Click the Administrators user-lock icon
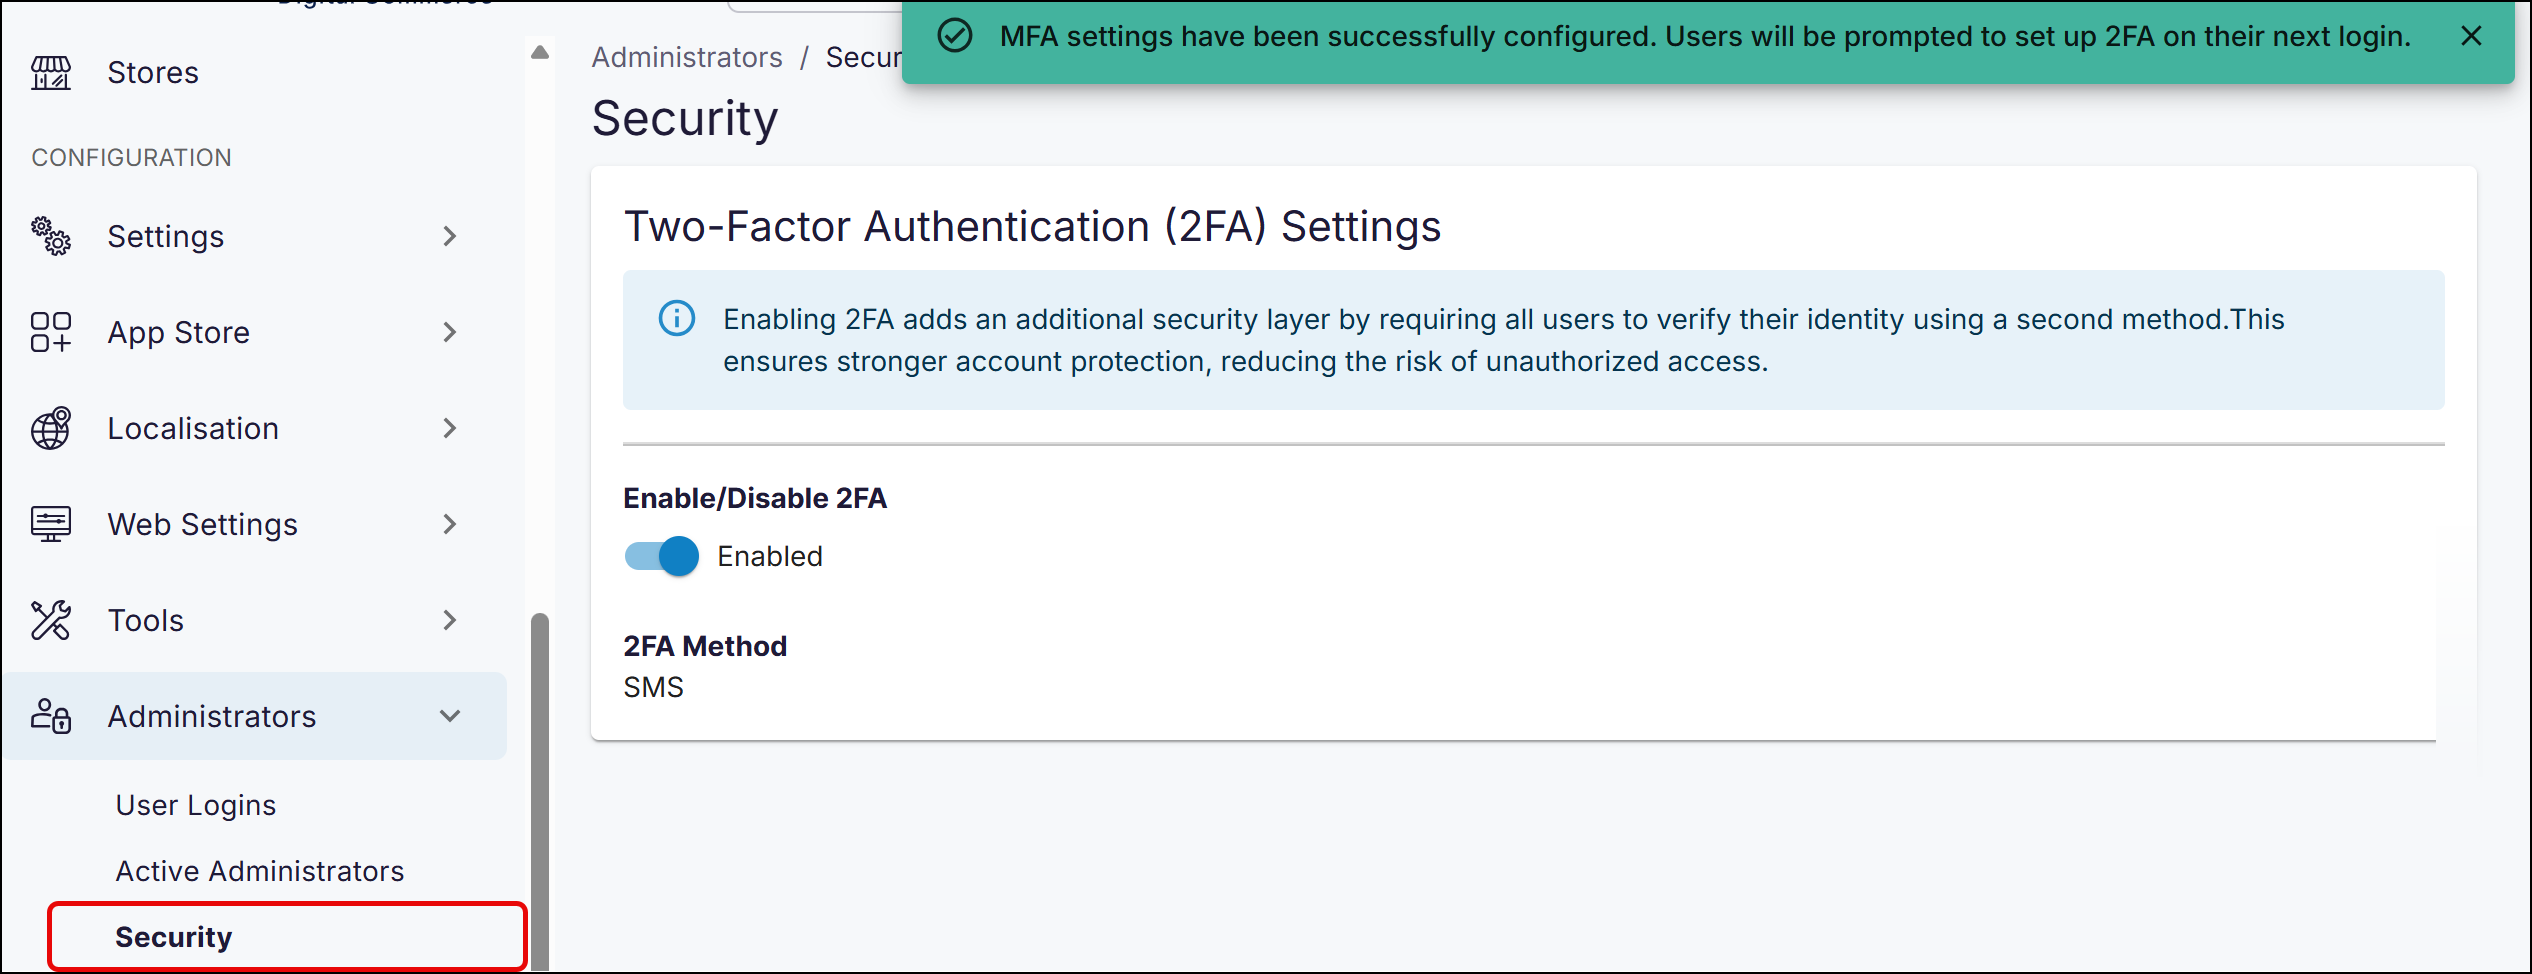This screenshot has height=974, width=2532. coord(51,716)
